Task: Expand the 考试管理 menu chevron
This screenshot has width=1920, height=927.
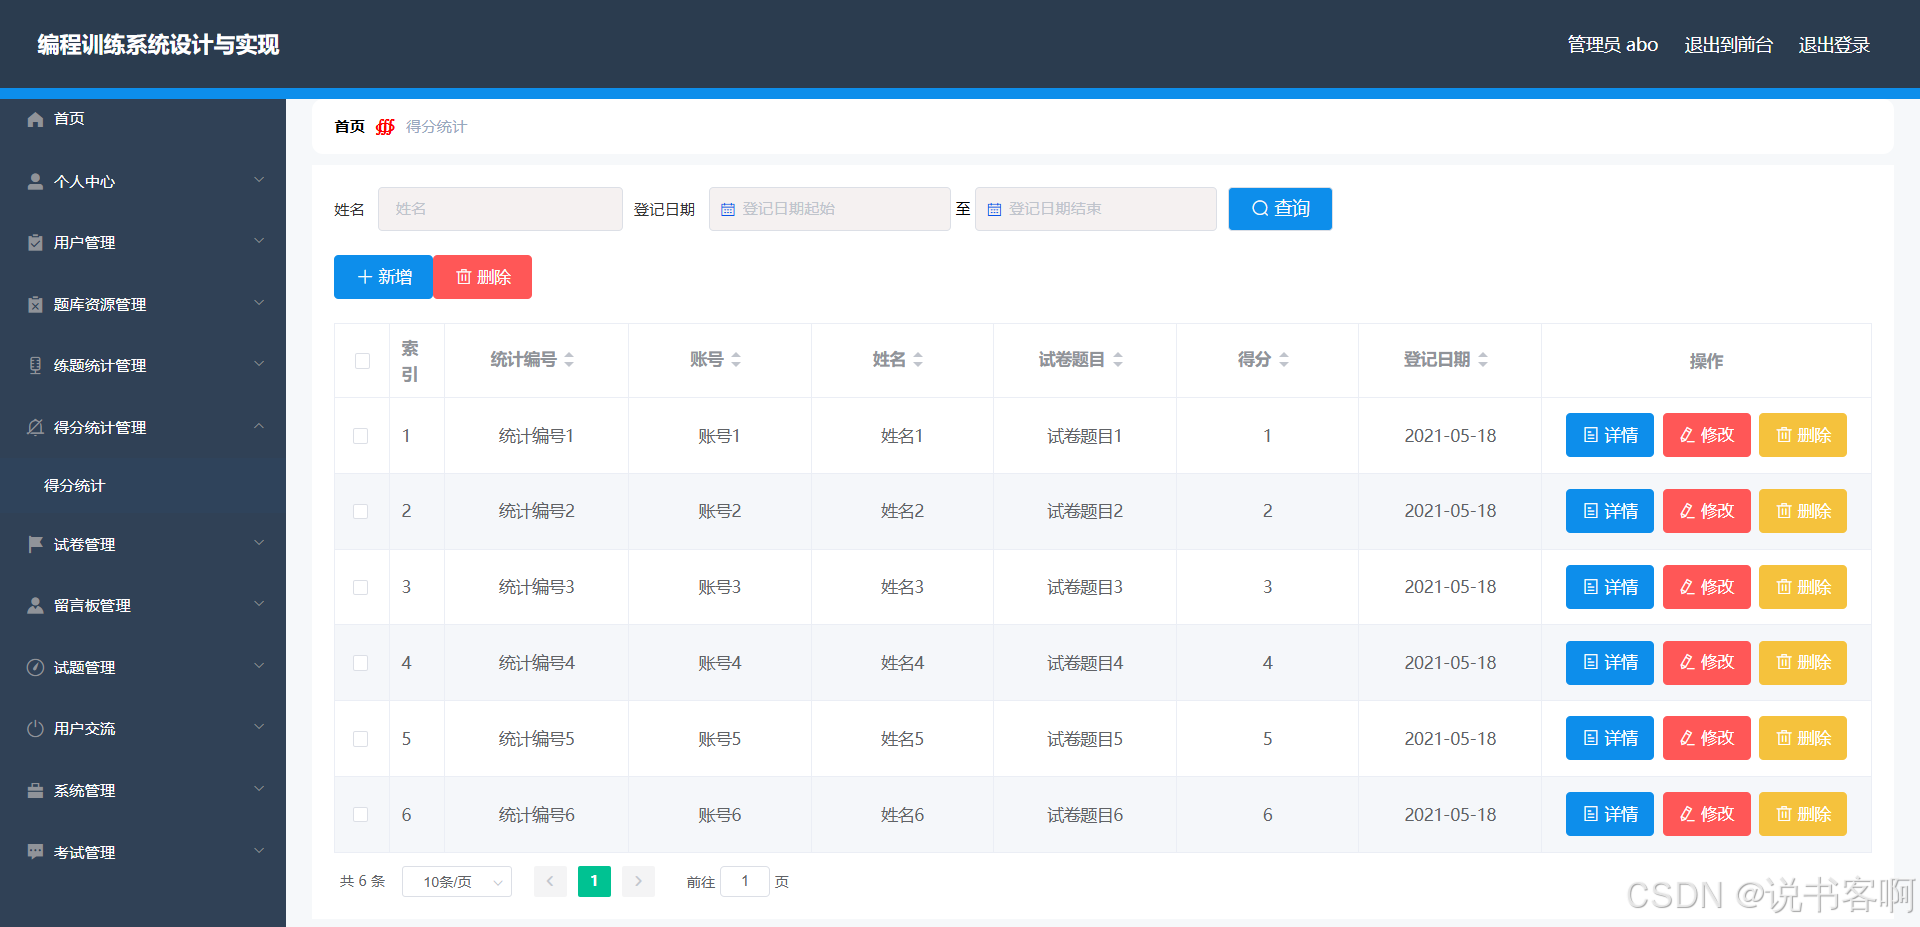Action: [x=259, y=851]
